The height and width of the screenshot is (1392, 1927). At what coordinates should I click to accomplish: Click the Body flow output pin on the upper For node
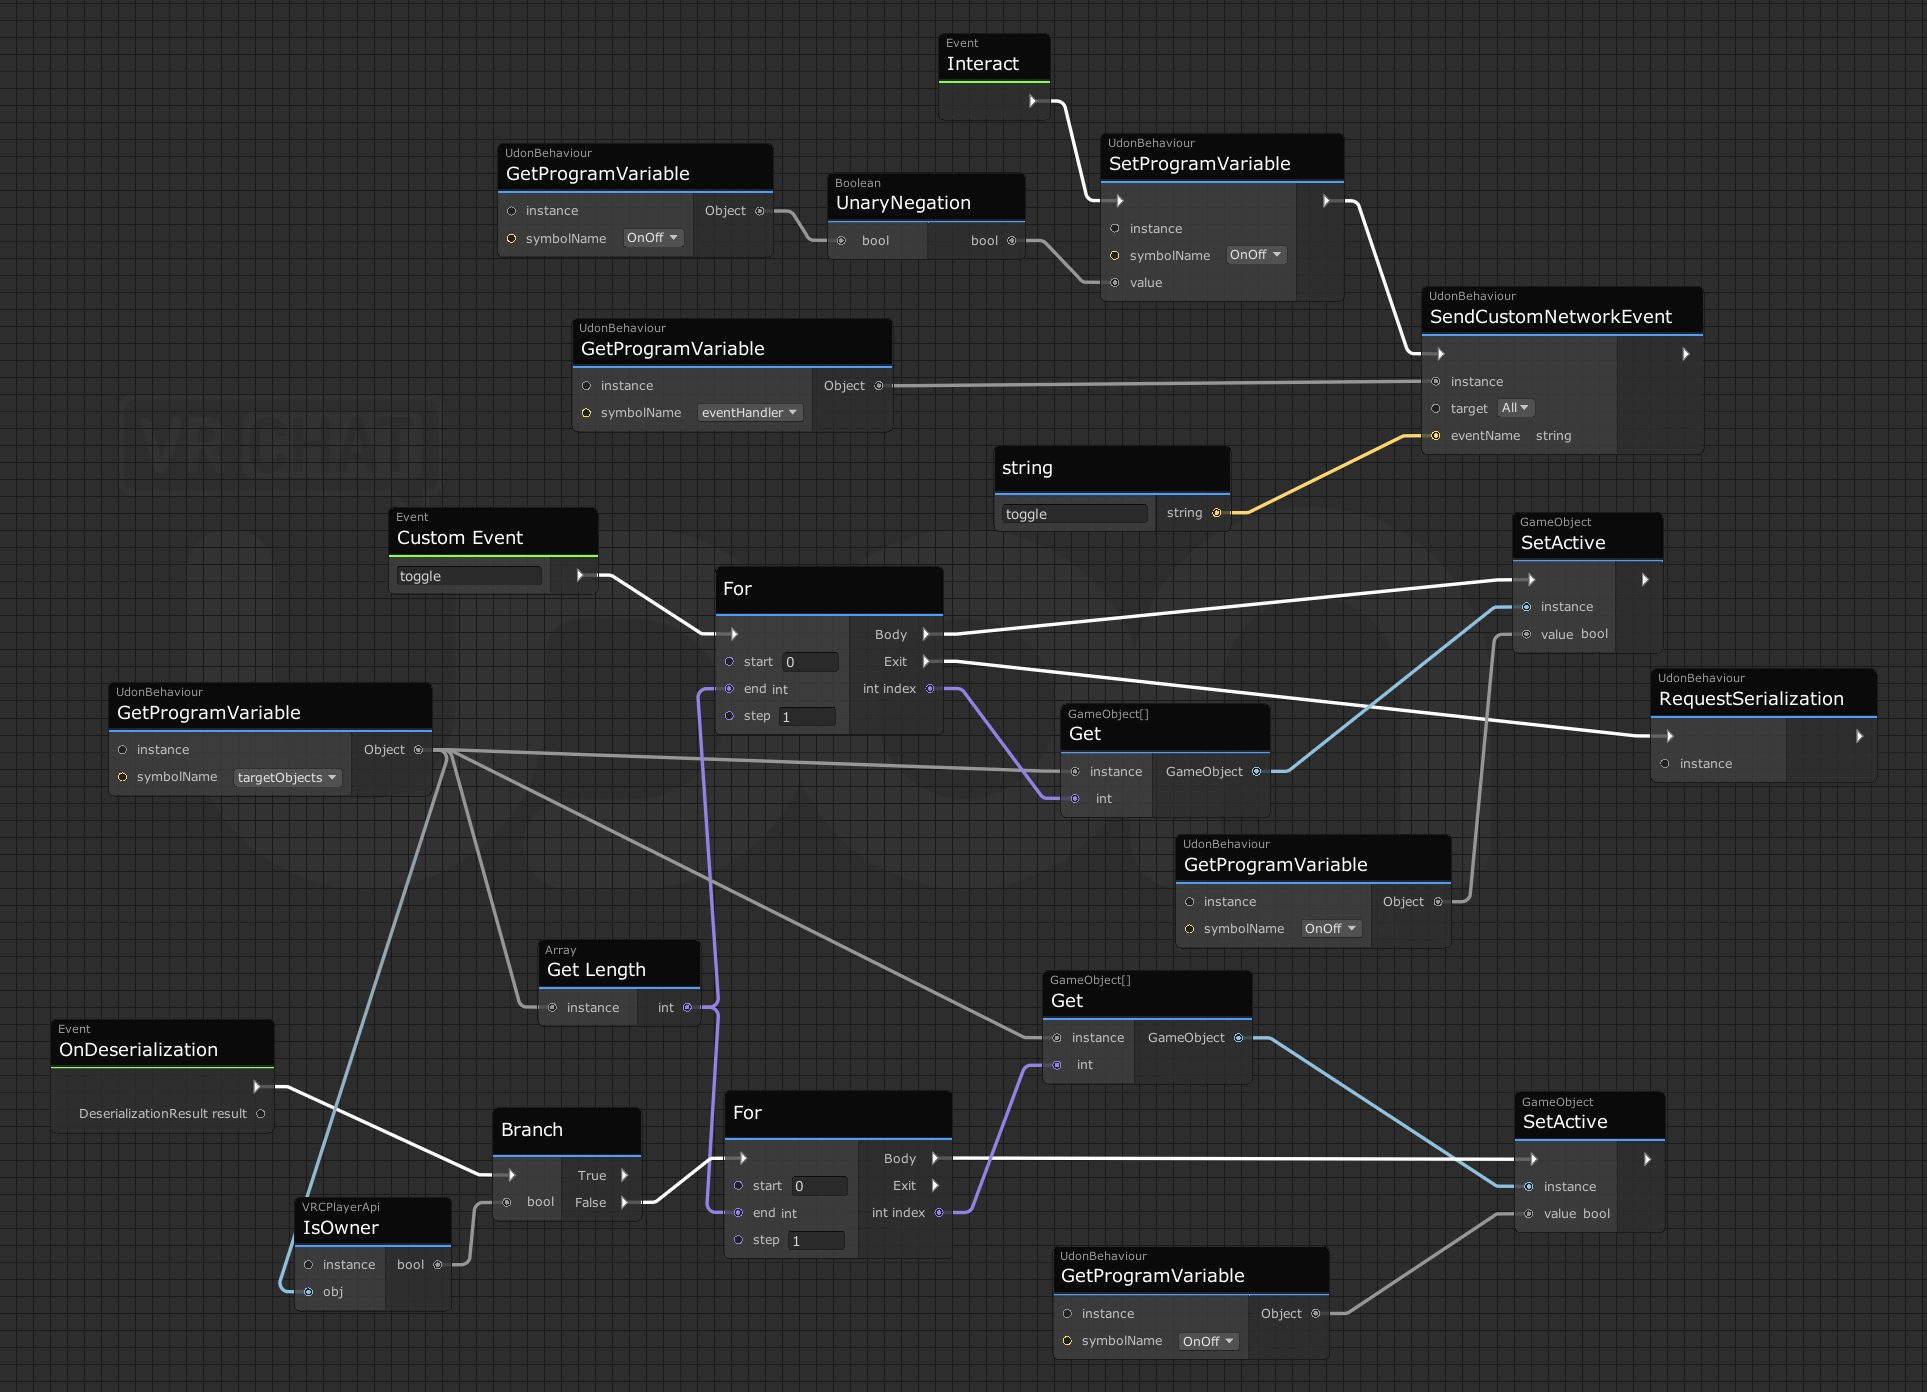click(x=925, y=633)
